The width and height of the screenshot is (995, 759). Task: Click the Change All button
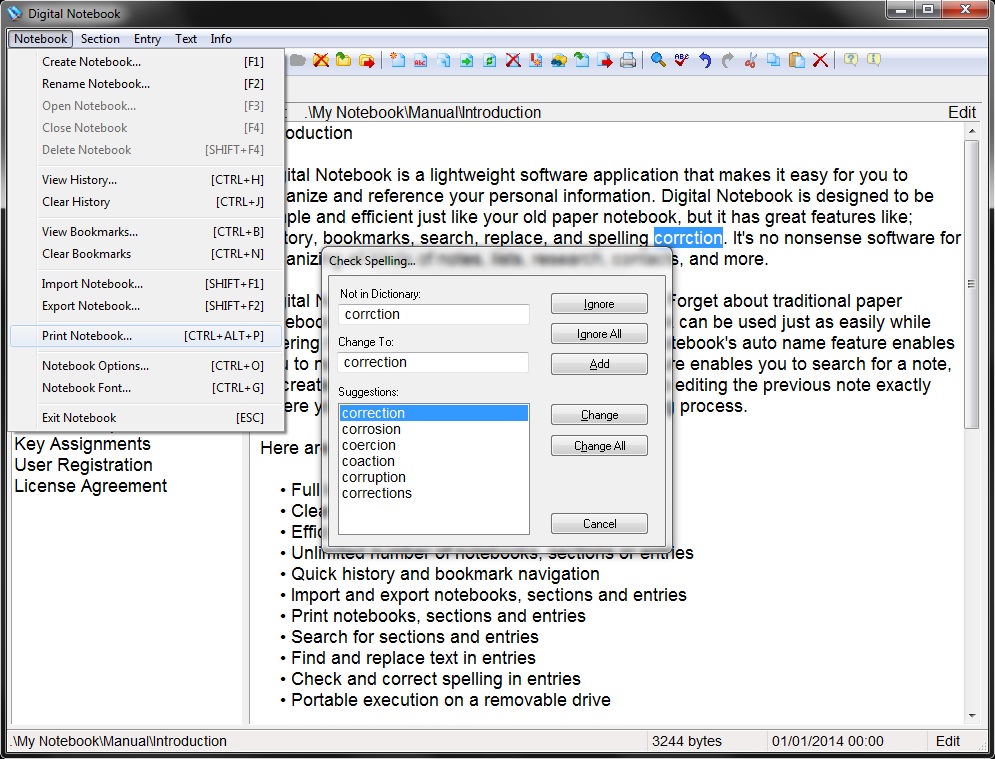(599, 446)
